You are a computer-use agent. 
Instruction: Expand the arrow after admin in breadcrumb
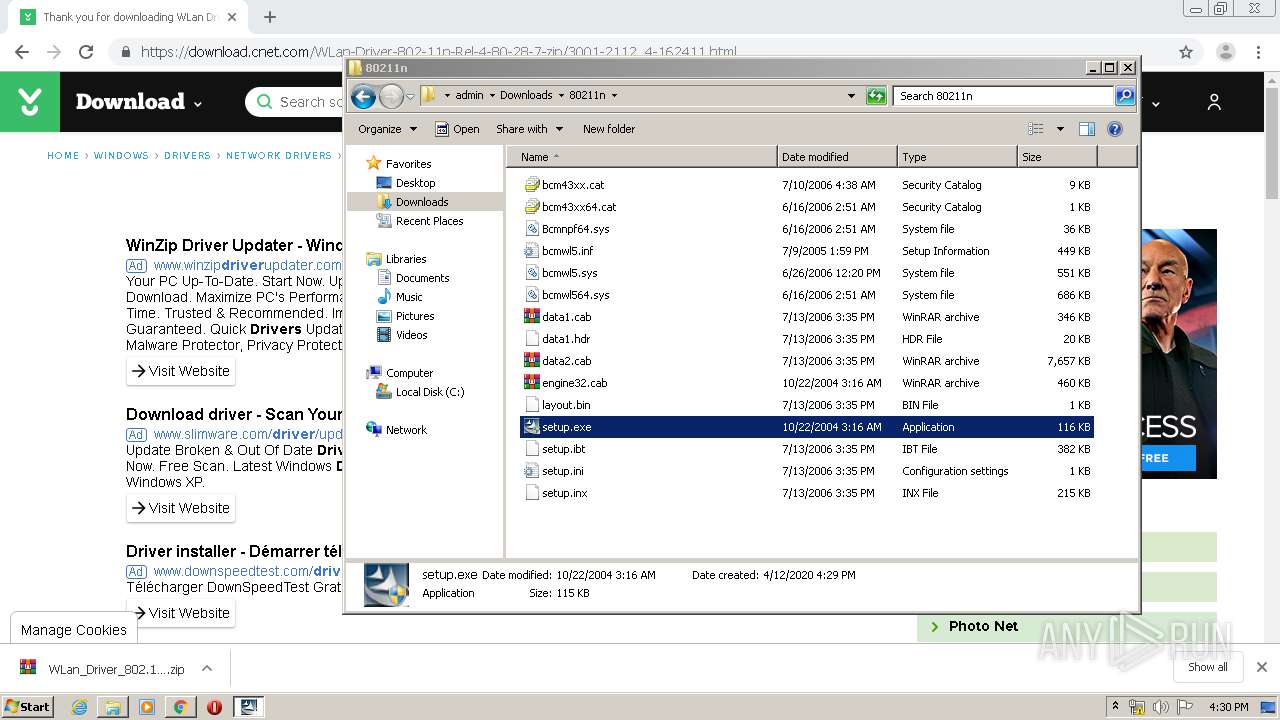(491, 96)
